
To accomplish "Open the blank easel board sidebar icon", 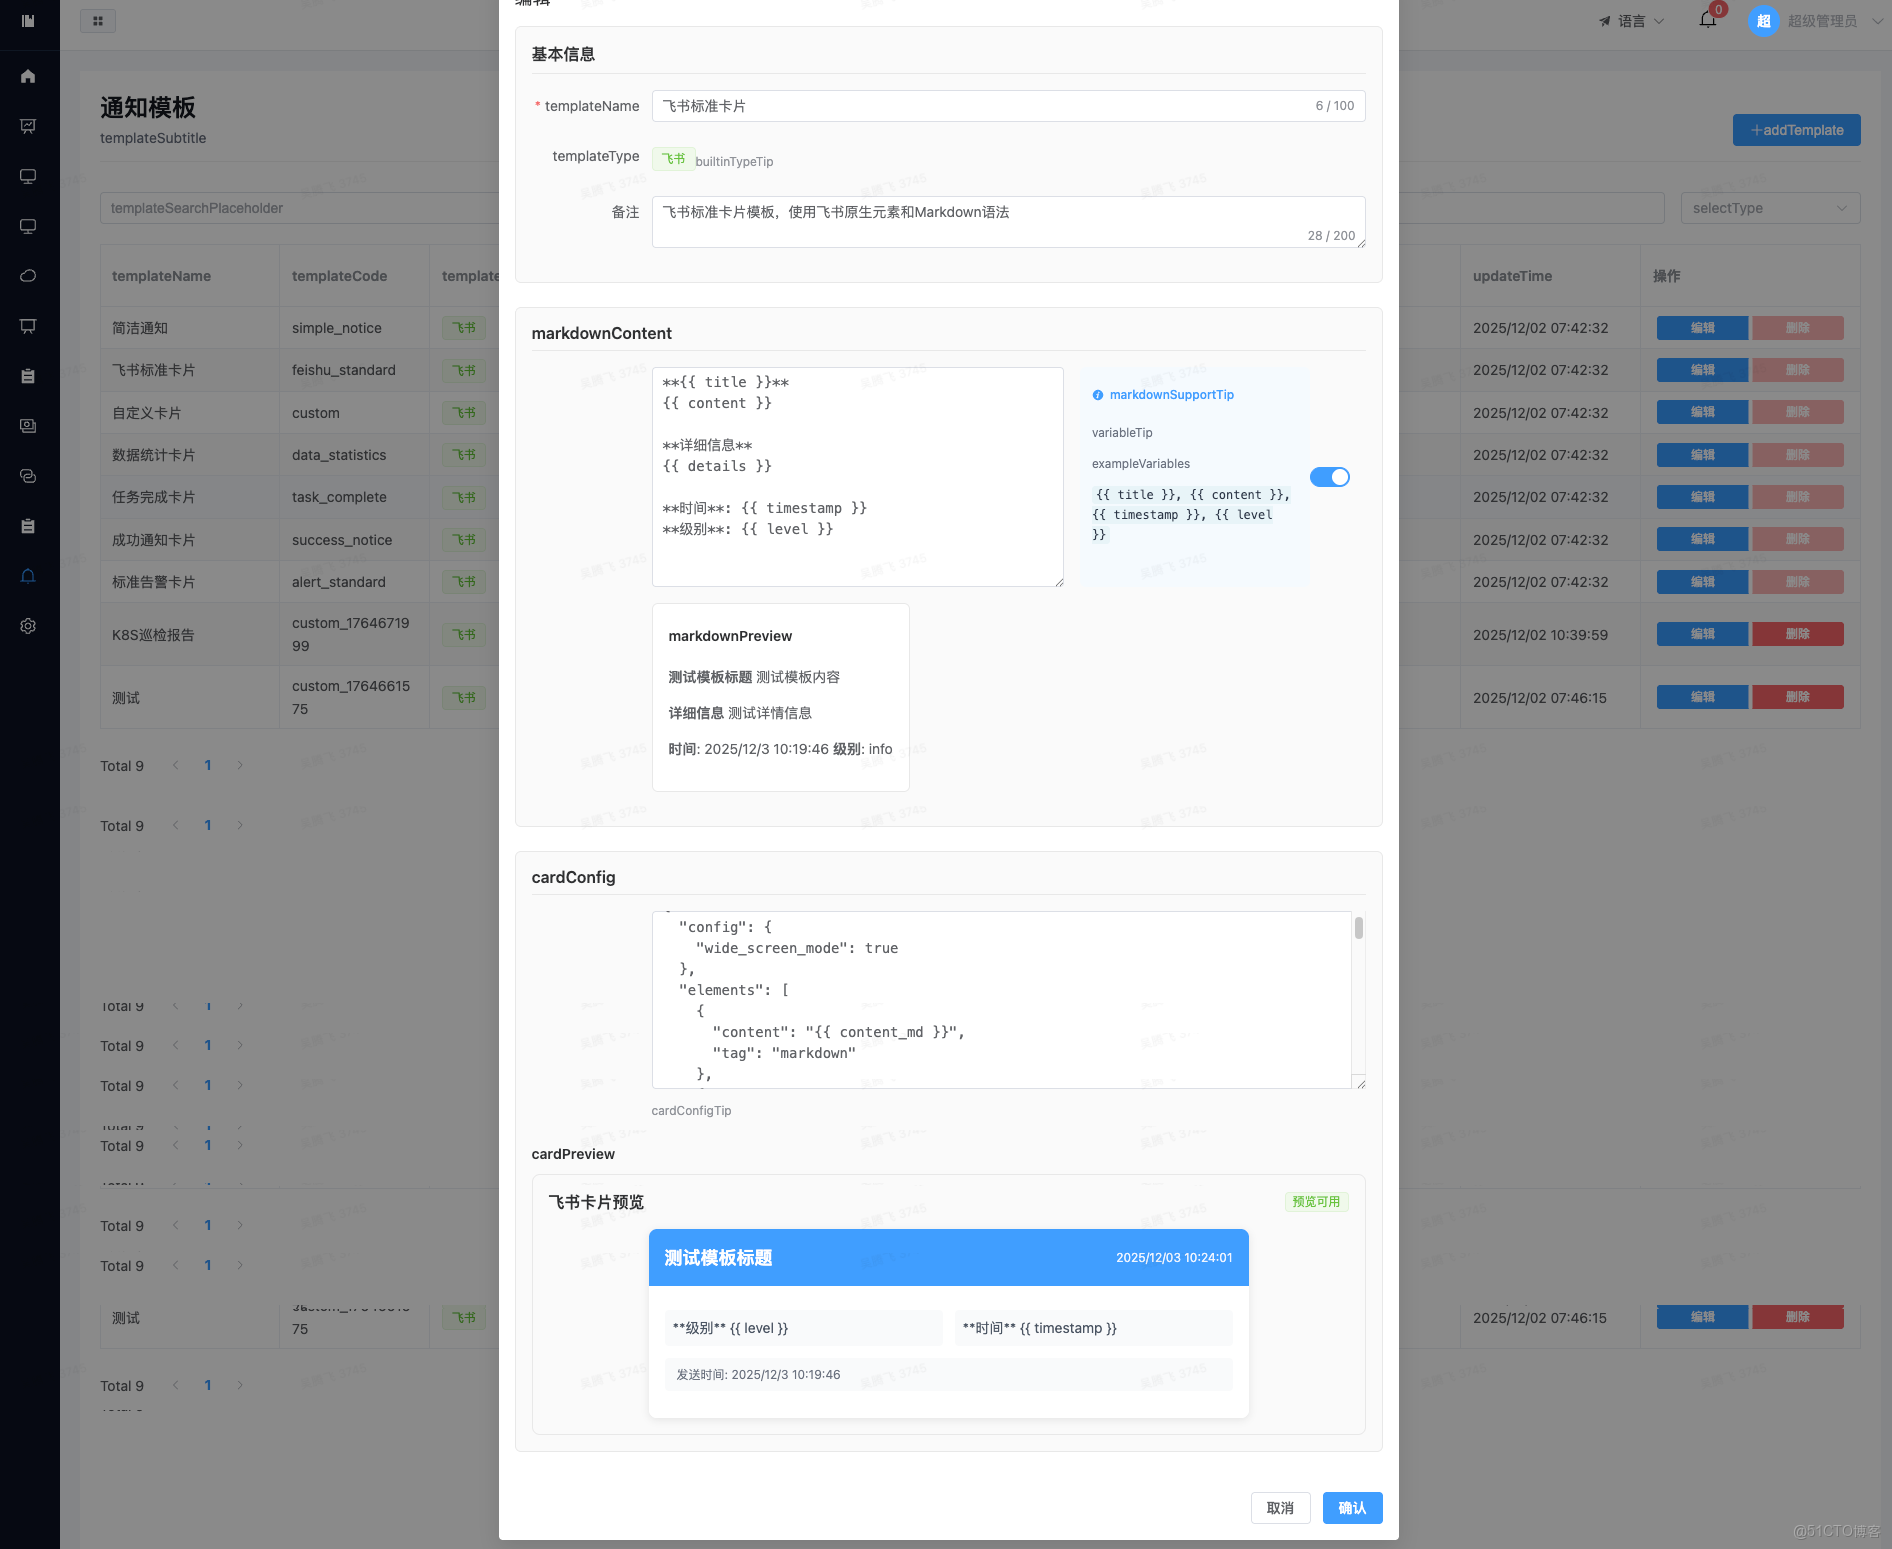I will point(28,326).
